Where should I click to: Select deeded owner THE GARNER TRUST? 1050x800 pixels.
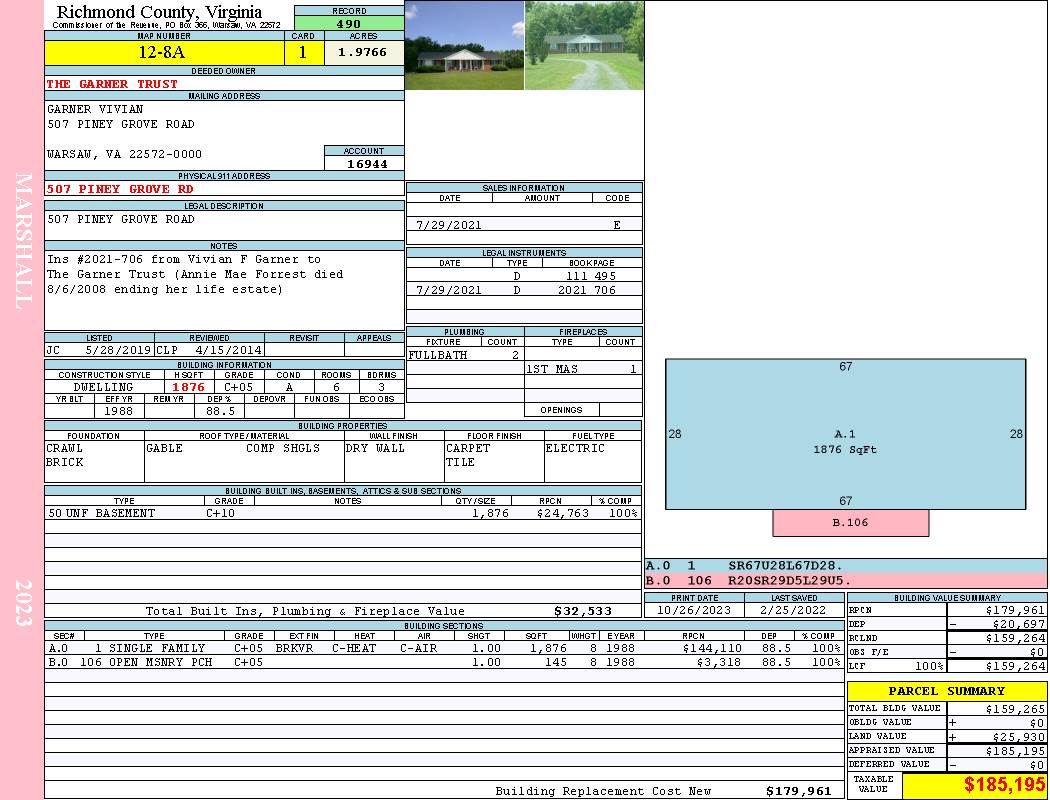112,84
